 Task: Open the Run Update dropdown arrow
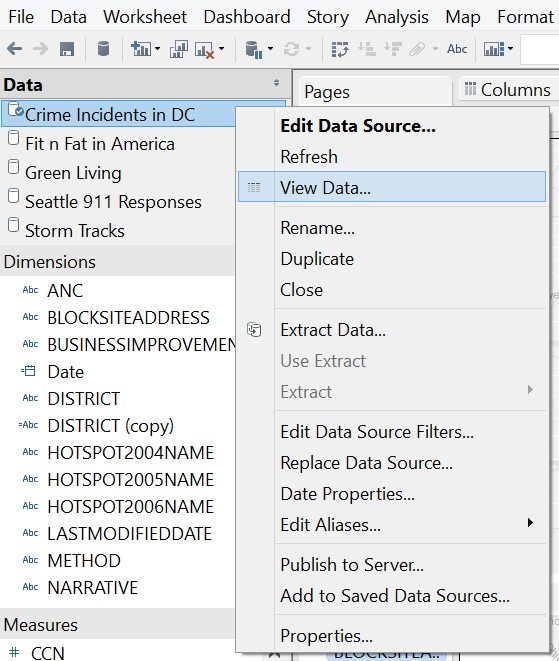point(308,49)
